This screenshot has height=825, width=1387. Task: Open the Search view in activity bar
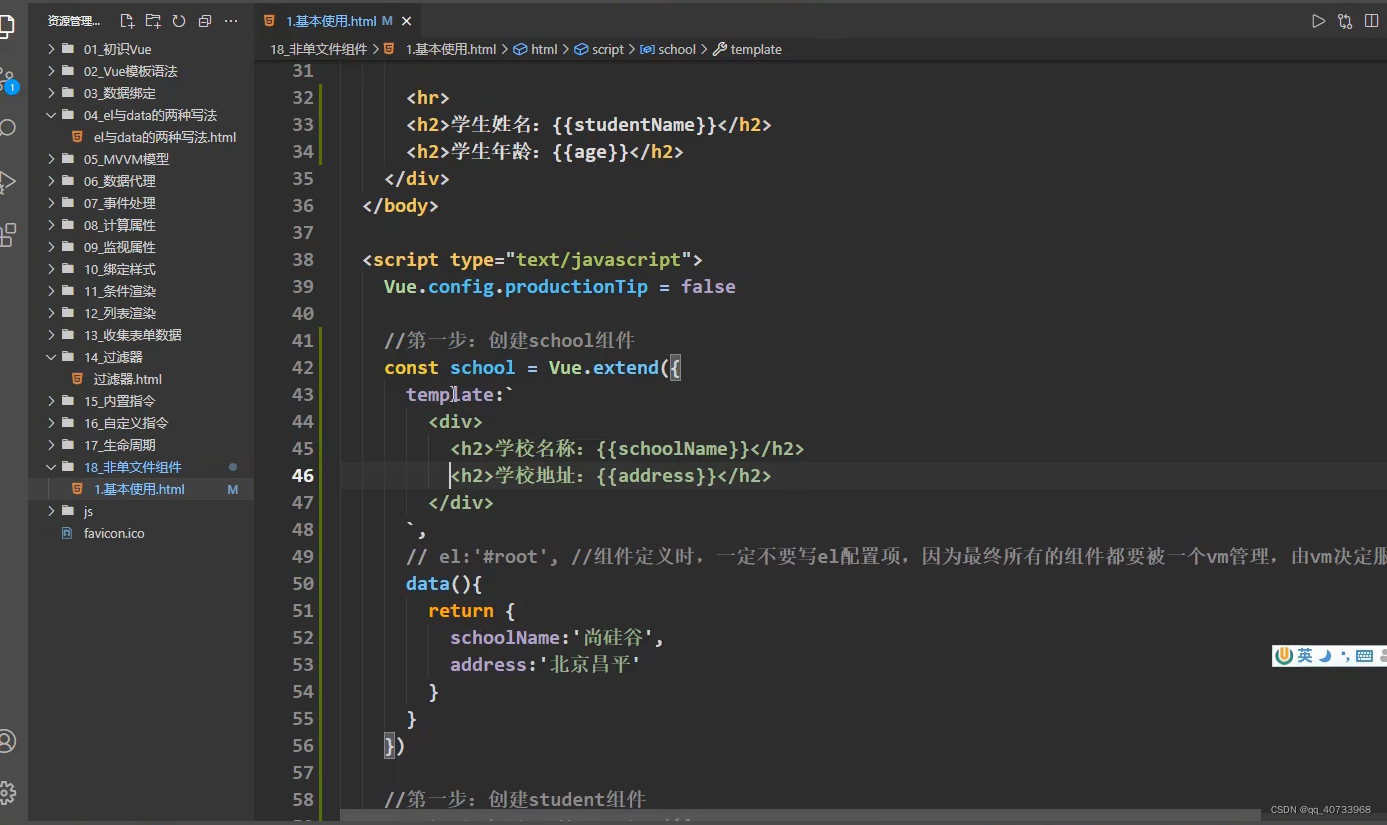[7, 128]
